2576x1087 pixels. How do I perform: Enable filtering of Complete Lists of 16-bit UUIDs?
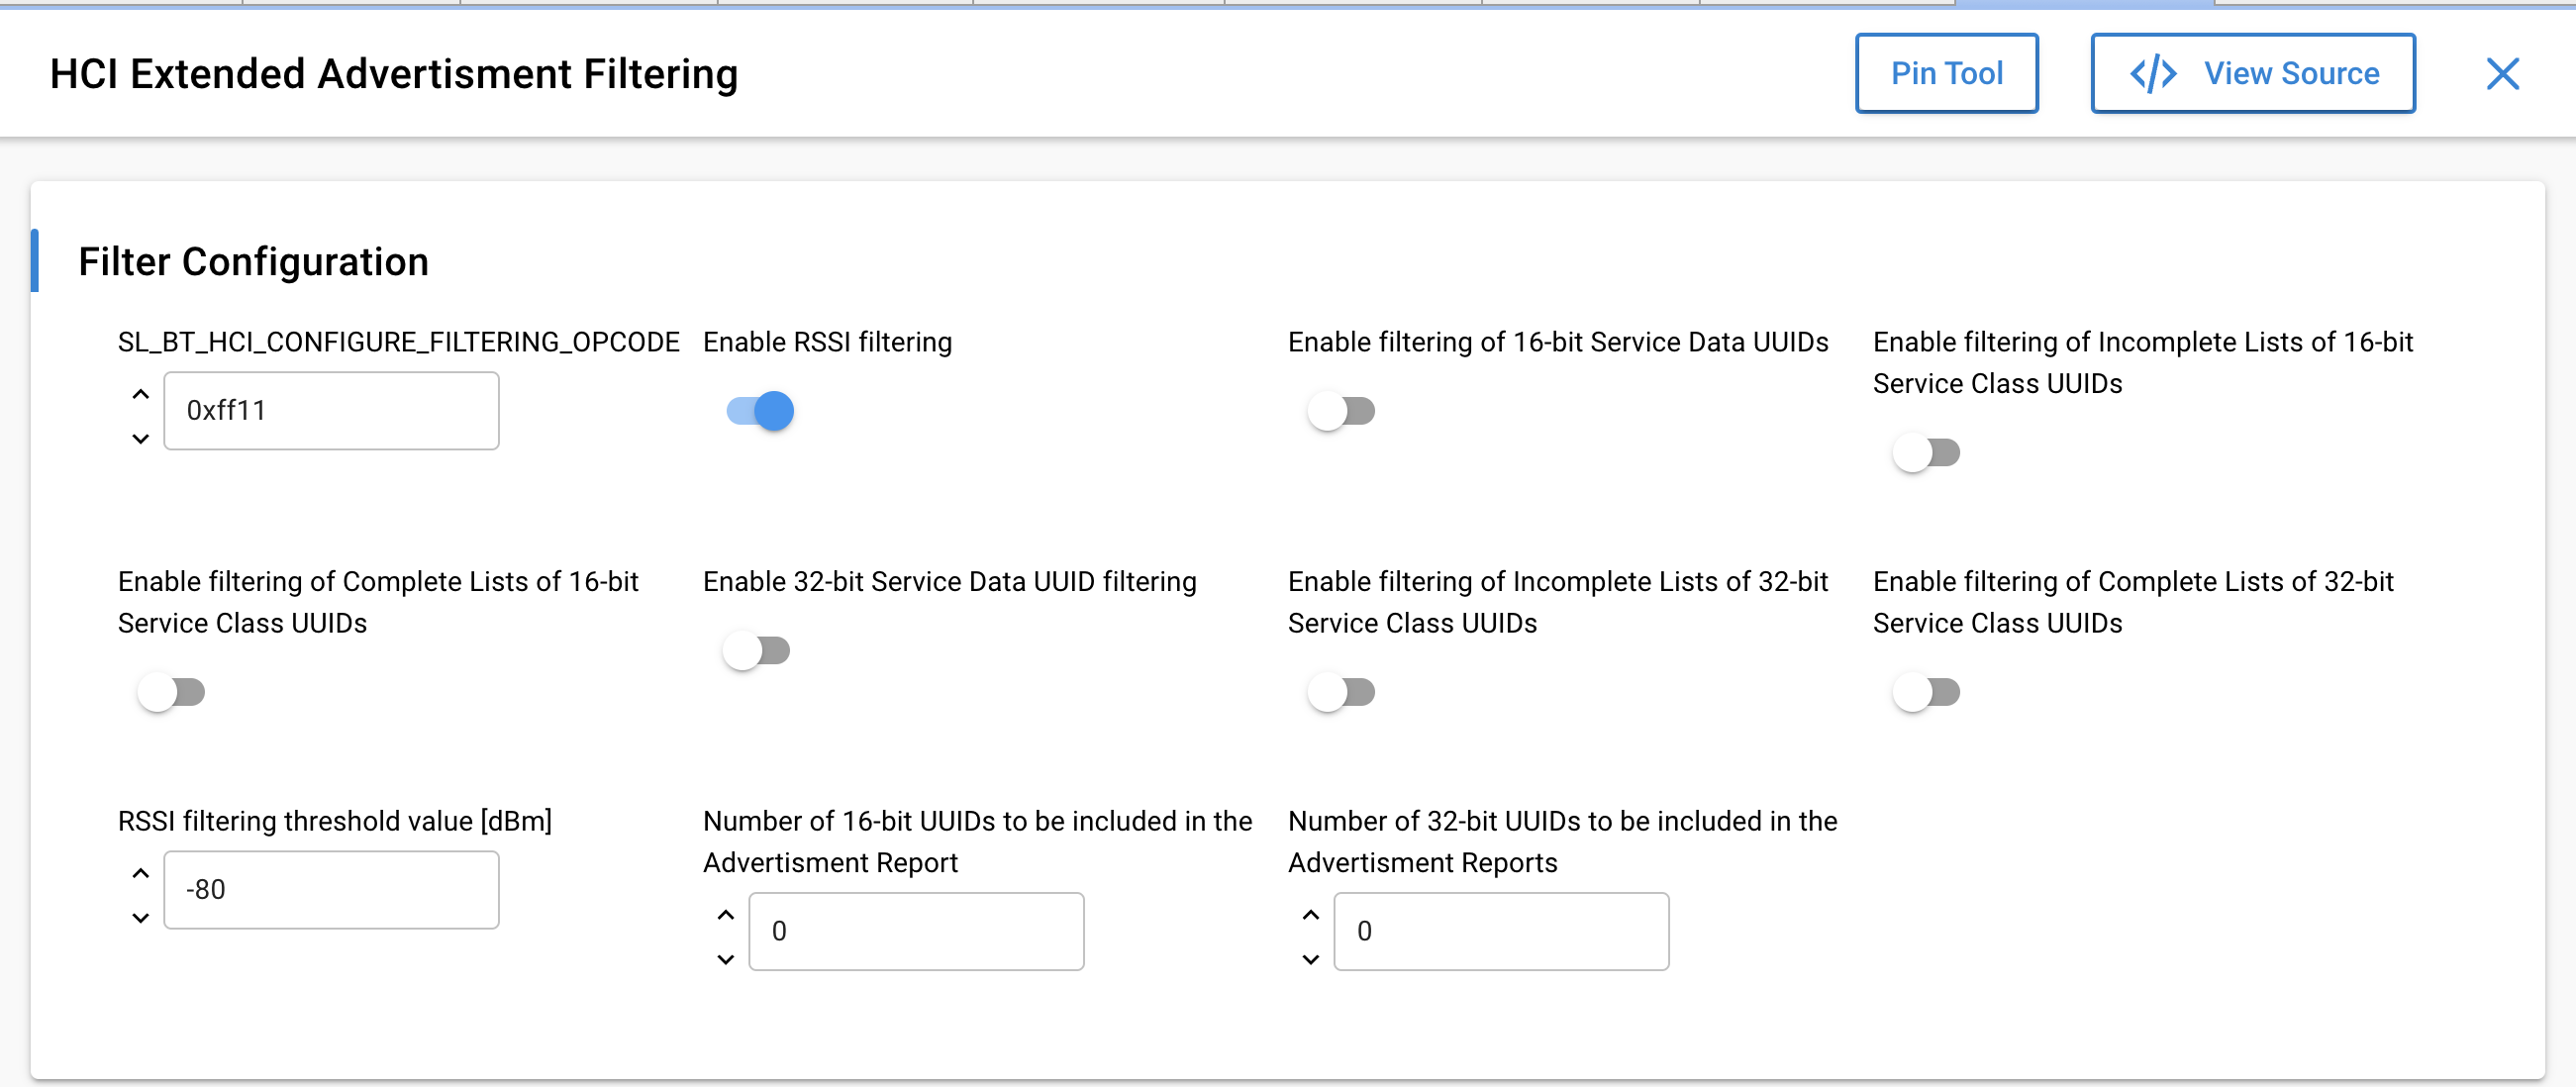tap(172, 691)
